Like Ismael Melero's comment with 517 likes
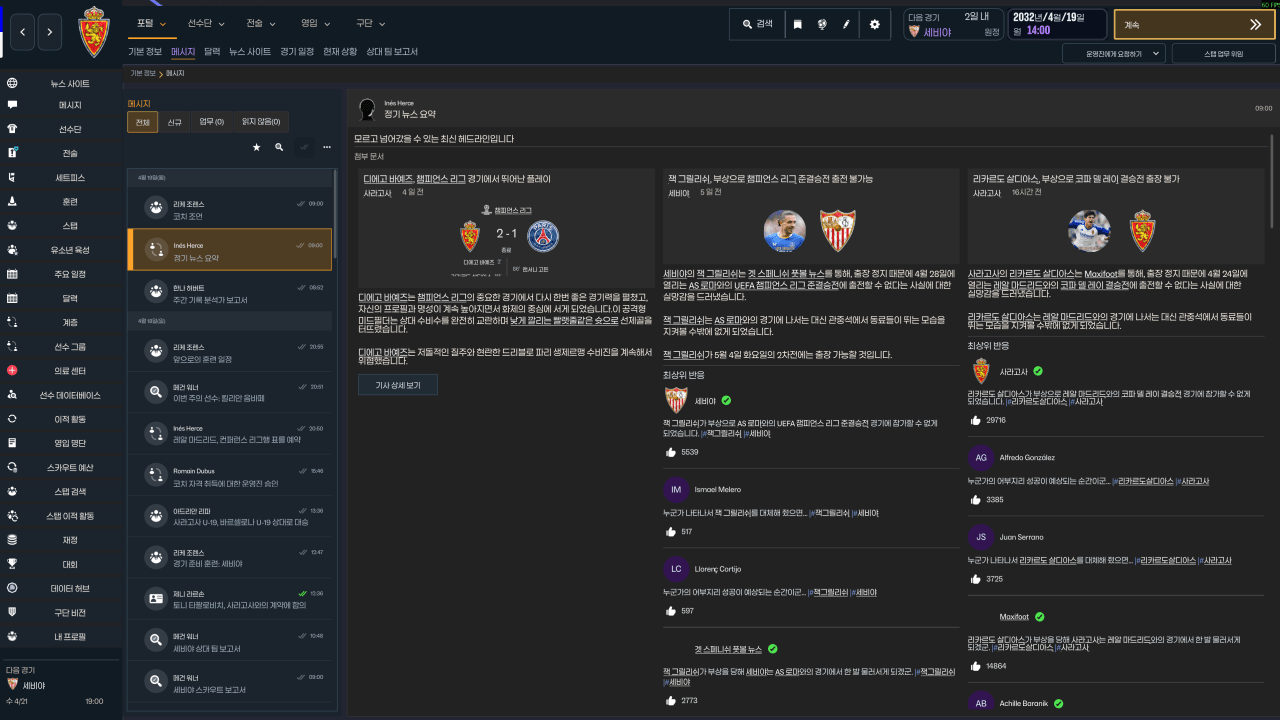The image size is (1280, 720). [x=670, y=531]
